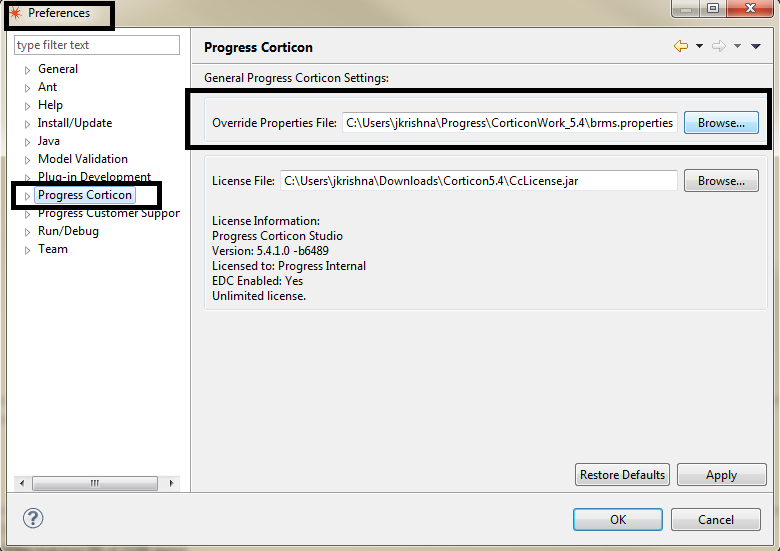The width and height of the screenshot is (780, 551).
Task: Click 'Progress Corticon Studio' license text
Action: (277, 236)
